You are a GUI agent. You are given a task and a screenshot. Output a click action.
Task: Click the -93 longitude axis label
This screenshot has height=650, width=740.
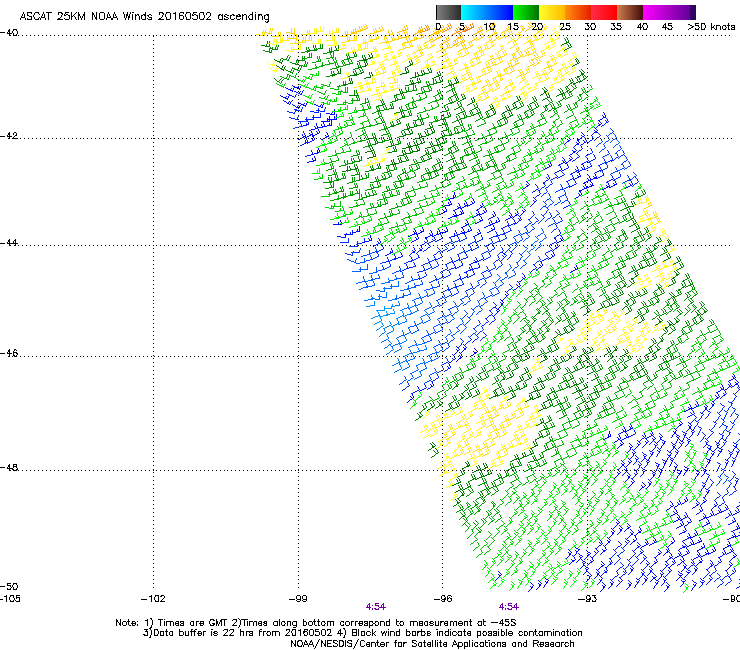588,599
